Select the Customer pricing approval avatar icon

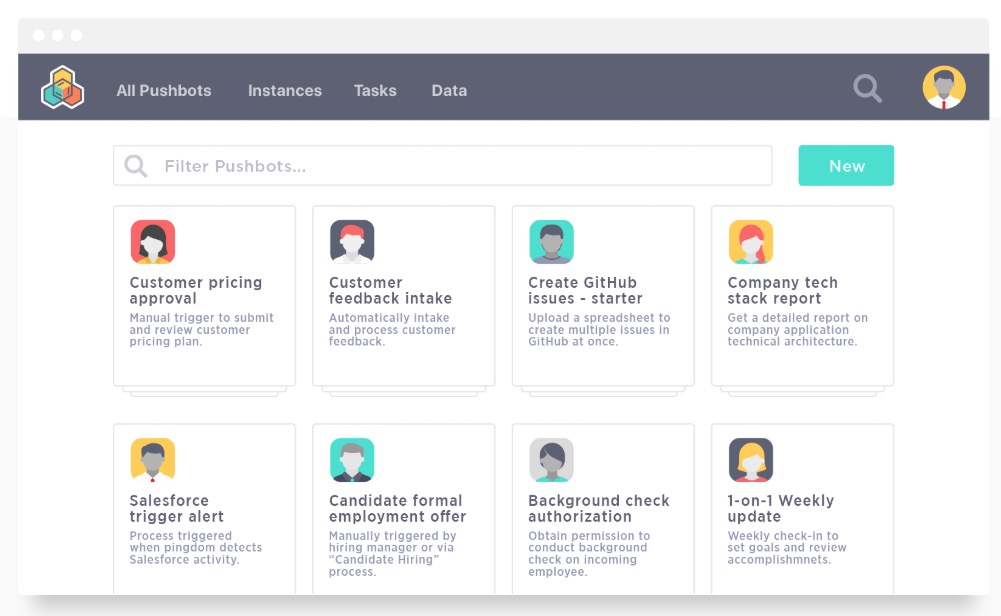152,242
